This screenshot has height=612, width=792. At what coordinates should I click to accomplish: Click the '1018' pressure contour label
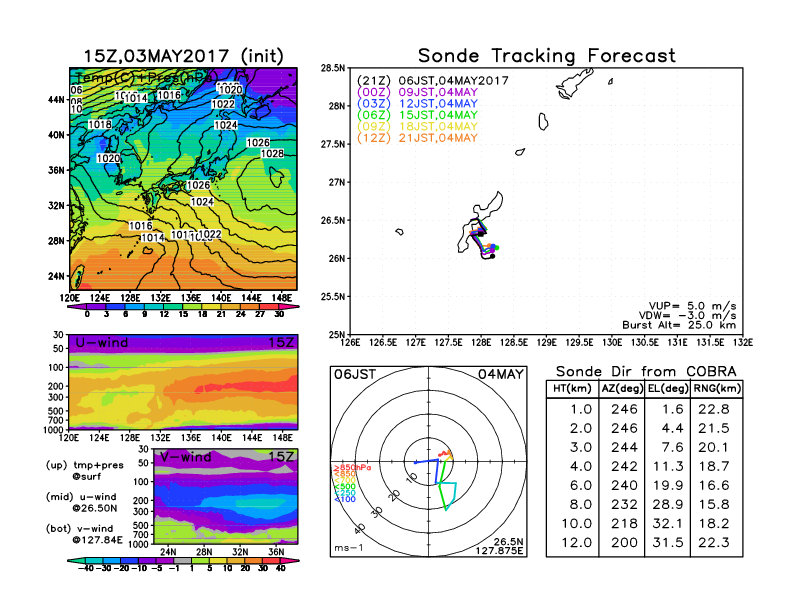coord(100,125)
